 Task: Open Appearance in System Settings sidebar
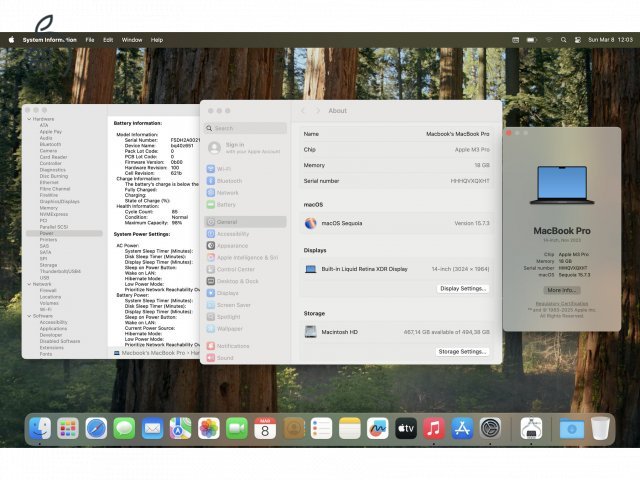(x=245, y=245)
